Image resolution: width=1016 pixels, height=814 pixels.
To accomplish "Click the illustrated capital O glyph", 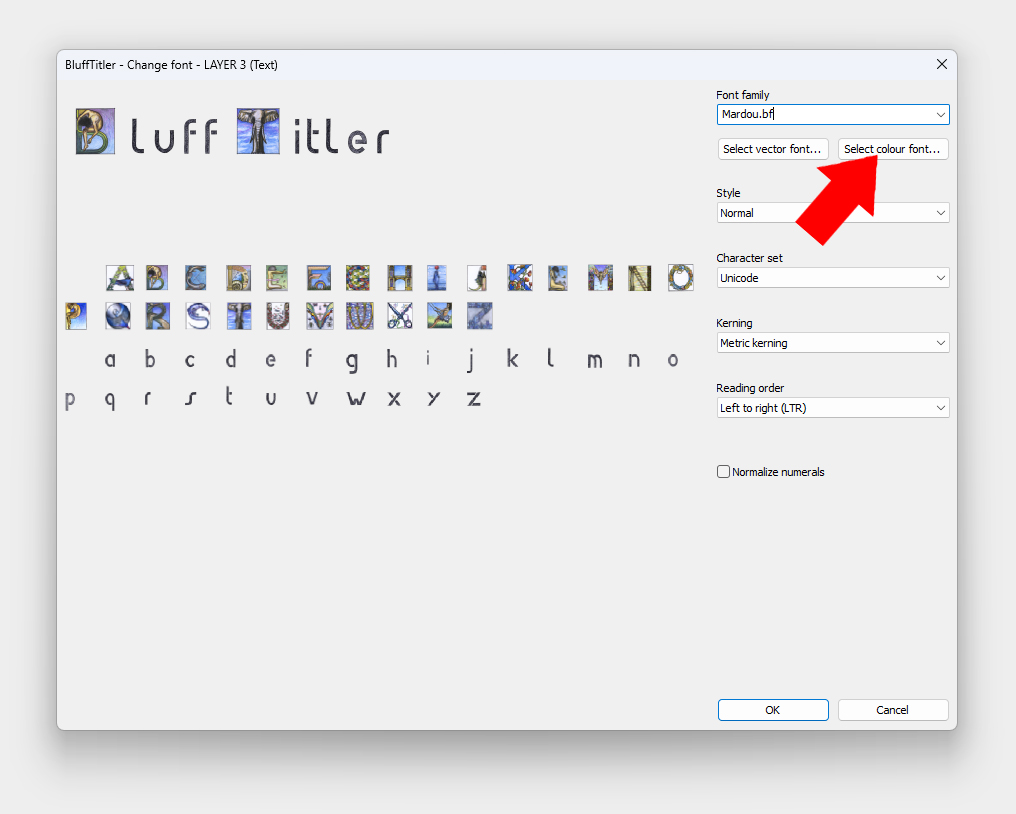I will (680, 278).
